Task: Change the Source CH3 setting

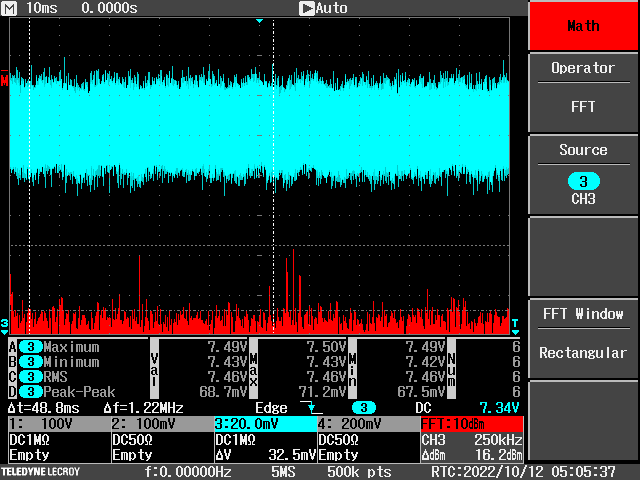Action: 583,172
